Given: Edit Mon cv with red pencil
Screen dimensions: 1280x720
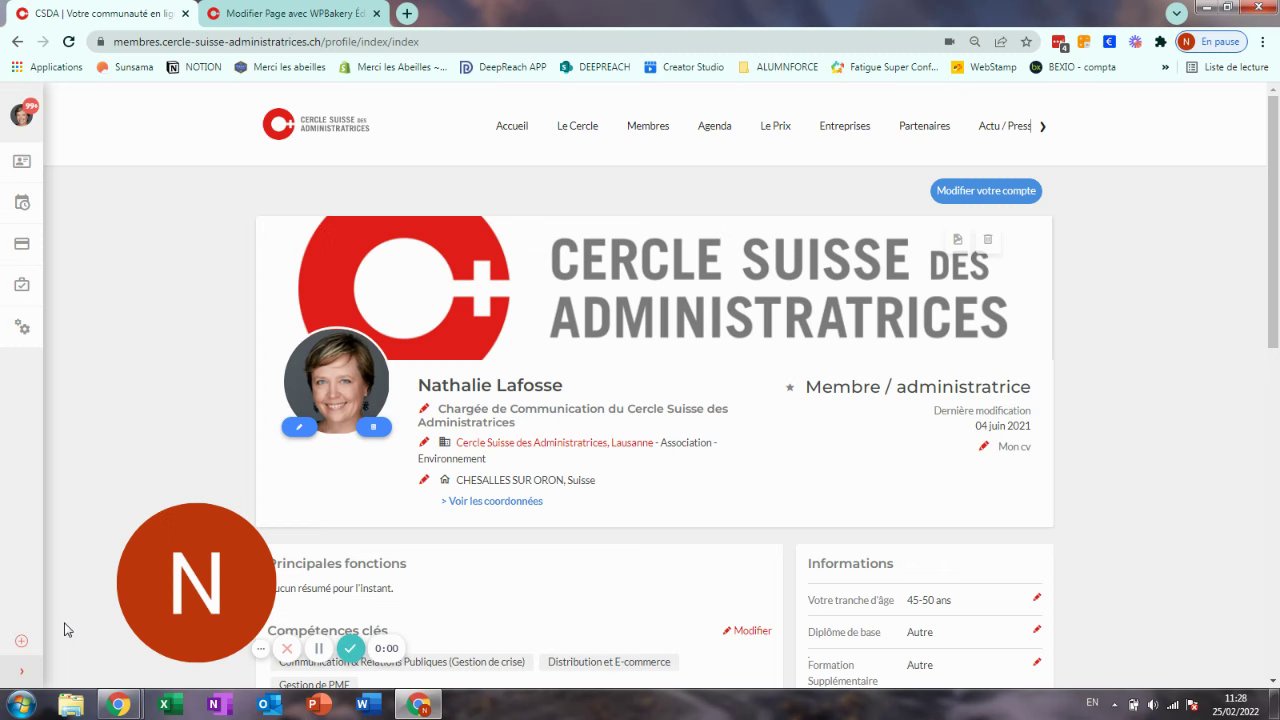Looking at the screenshot, I should tap(984, 446).
